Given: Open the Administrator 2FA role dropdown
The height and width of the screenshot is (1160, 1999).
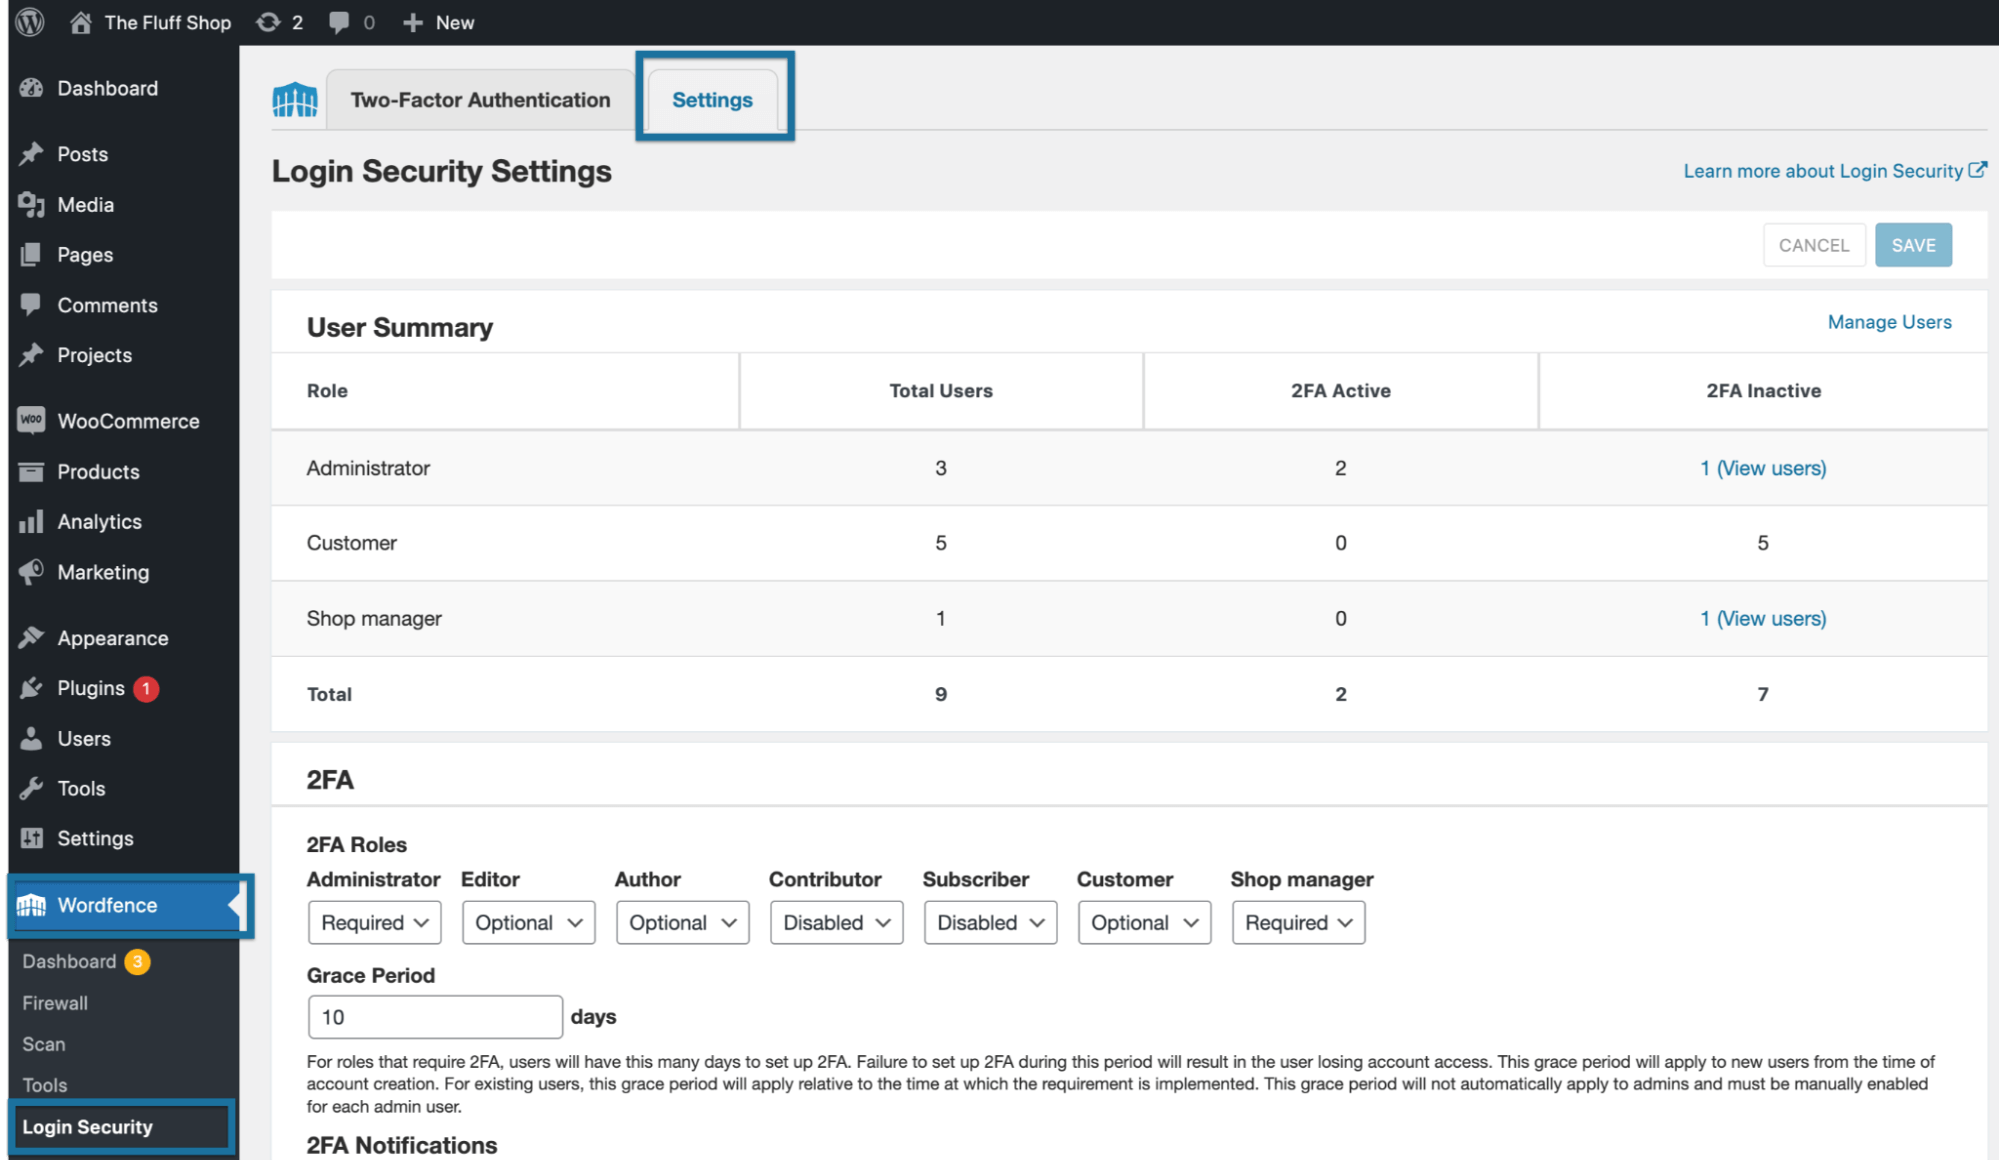Looking at the screenshot, I should [374, 922].
